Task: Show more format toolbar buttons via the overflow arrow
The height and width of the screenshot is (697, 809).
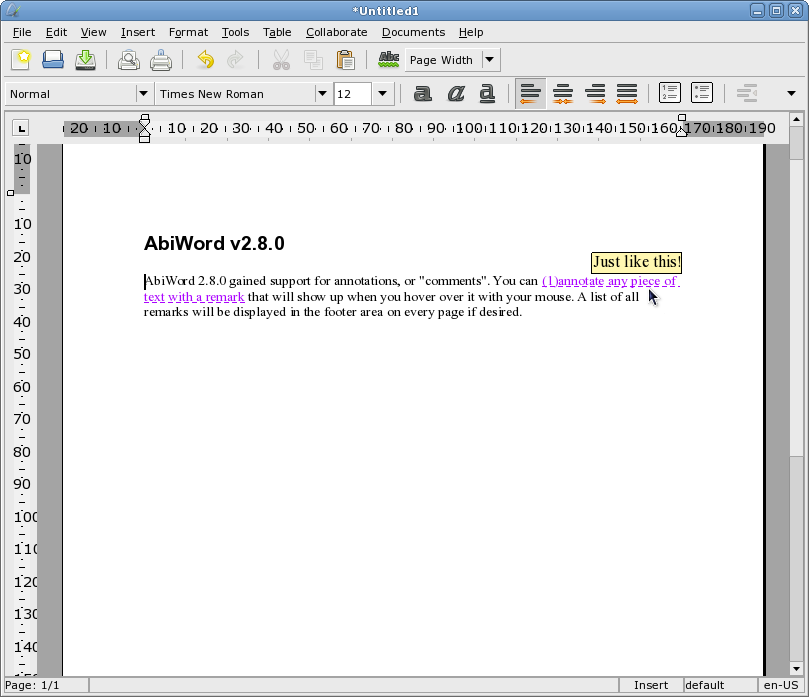Action: pyautogui.click(x=791, y=93)
